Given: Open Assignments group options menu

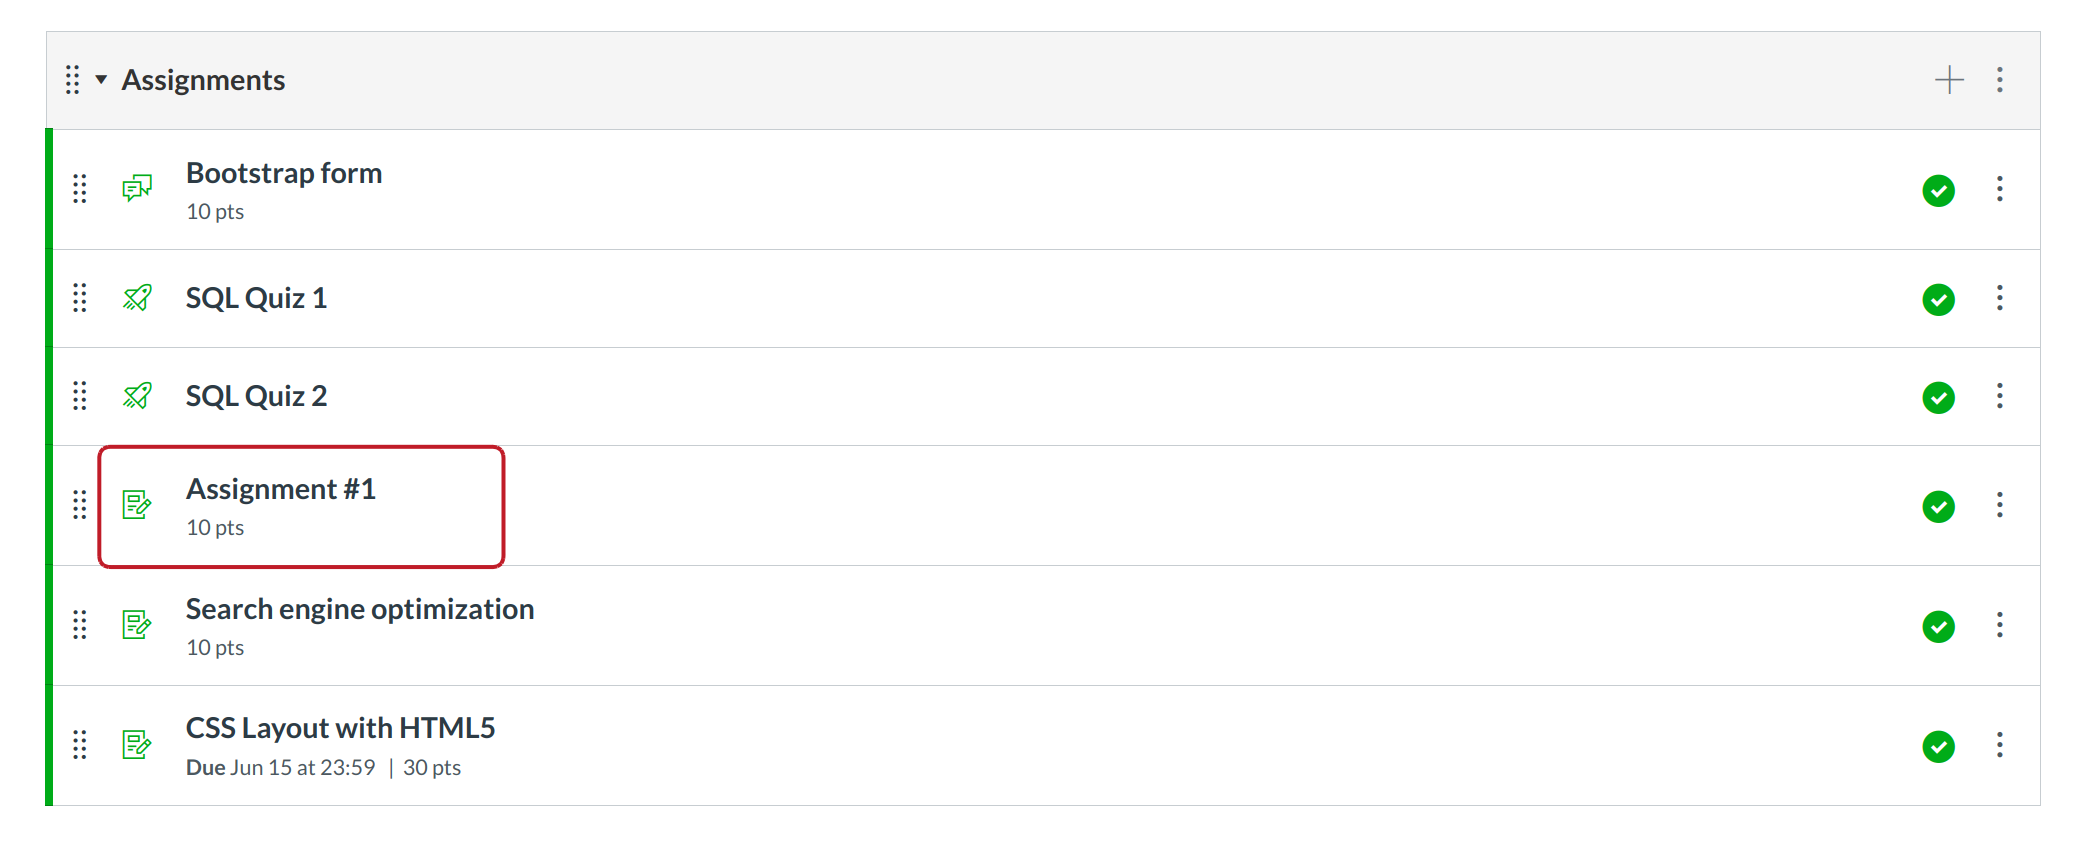Looking at the screenshot, I should (x=2000, y=80).
